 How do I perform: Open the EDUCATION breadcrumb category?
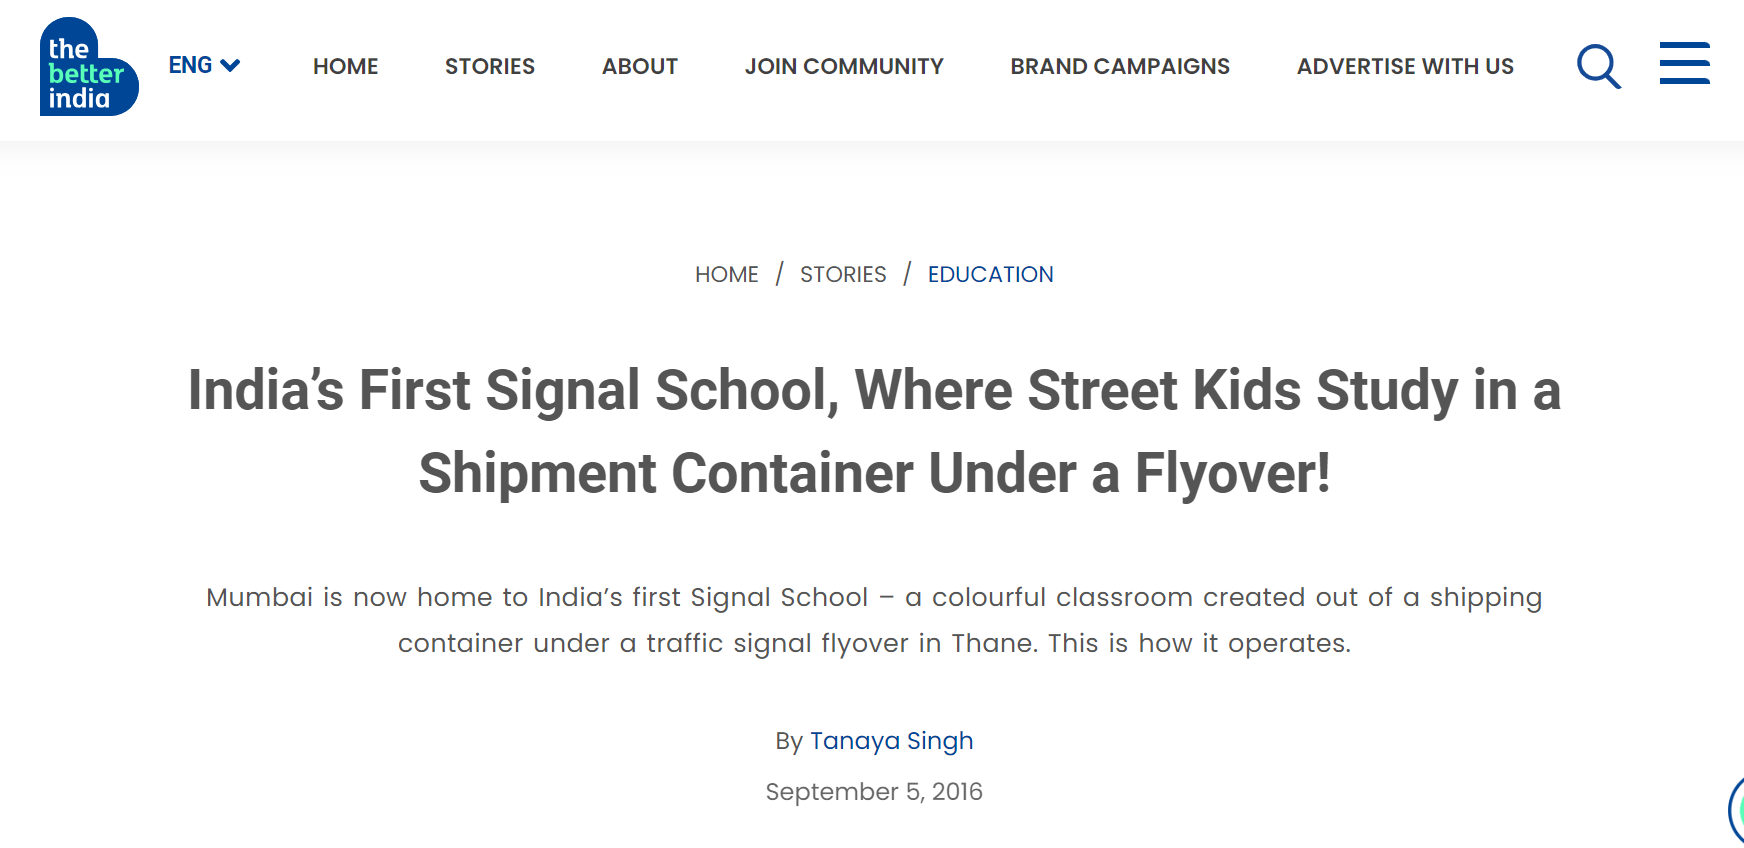[x=990, y=274]
